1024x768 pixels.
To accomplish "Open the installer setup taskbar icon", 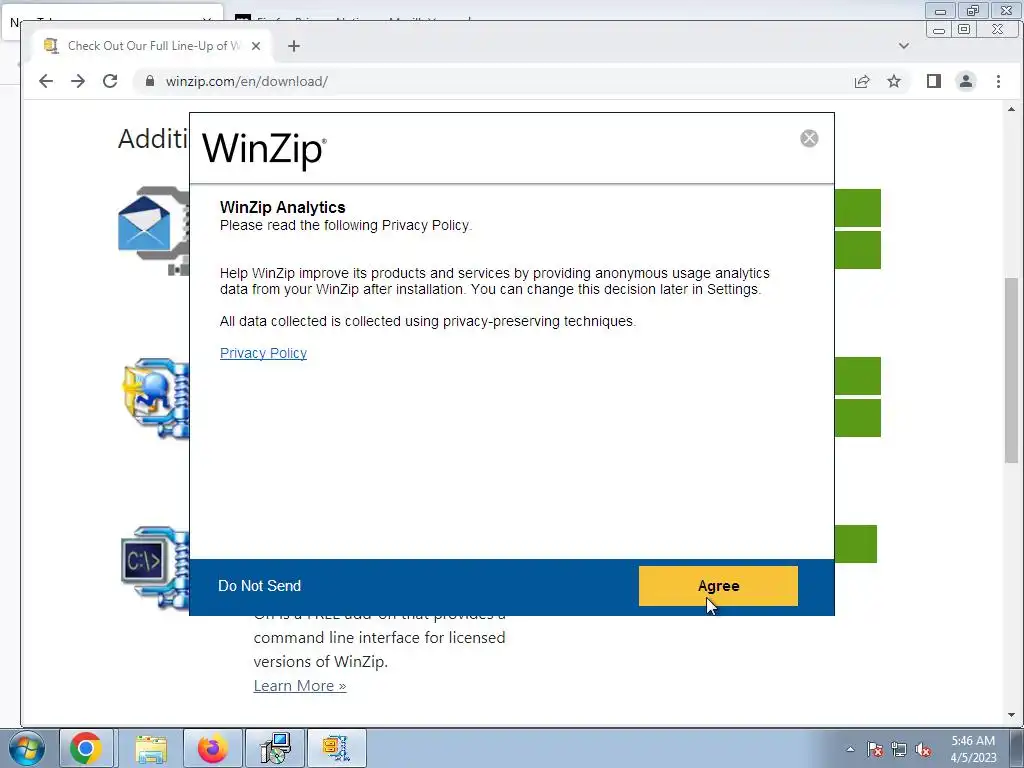I will pyautogui.click(x=274, y=748).
